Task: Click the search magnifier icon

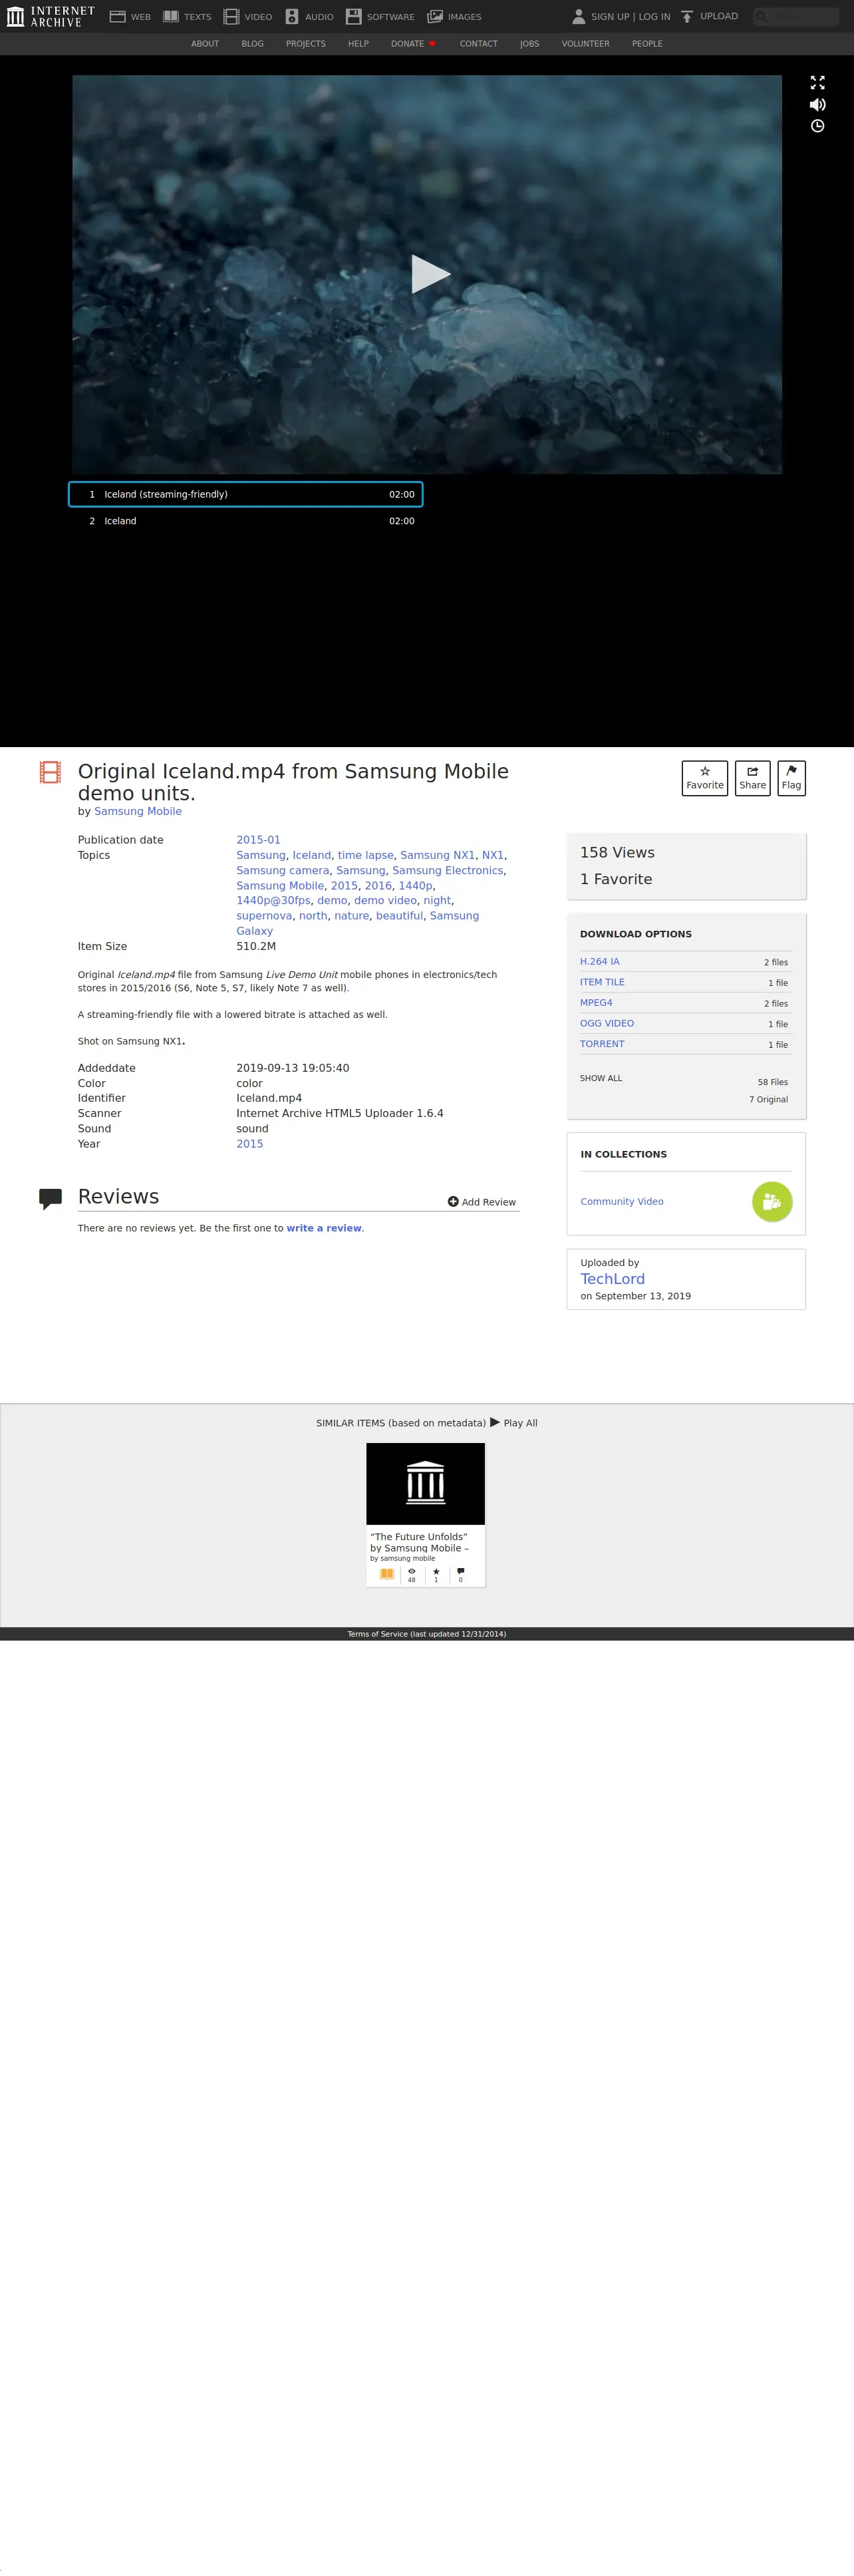Action: click(762, 16)
